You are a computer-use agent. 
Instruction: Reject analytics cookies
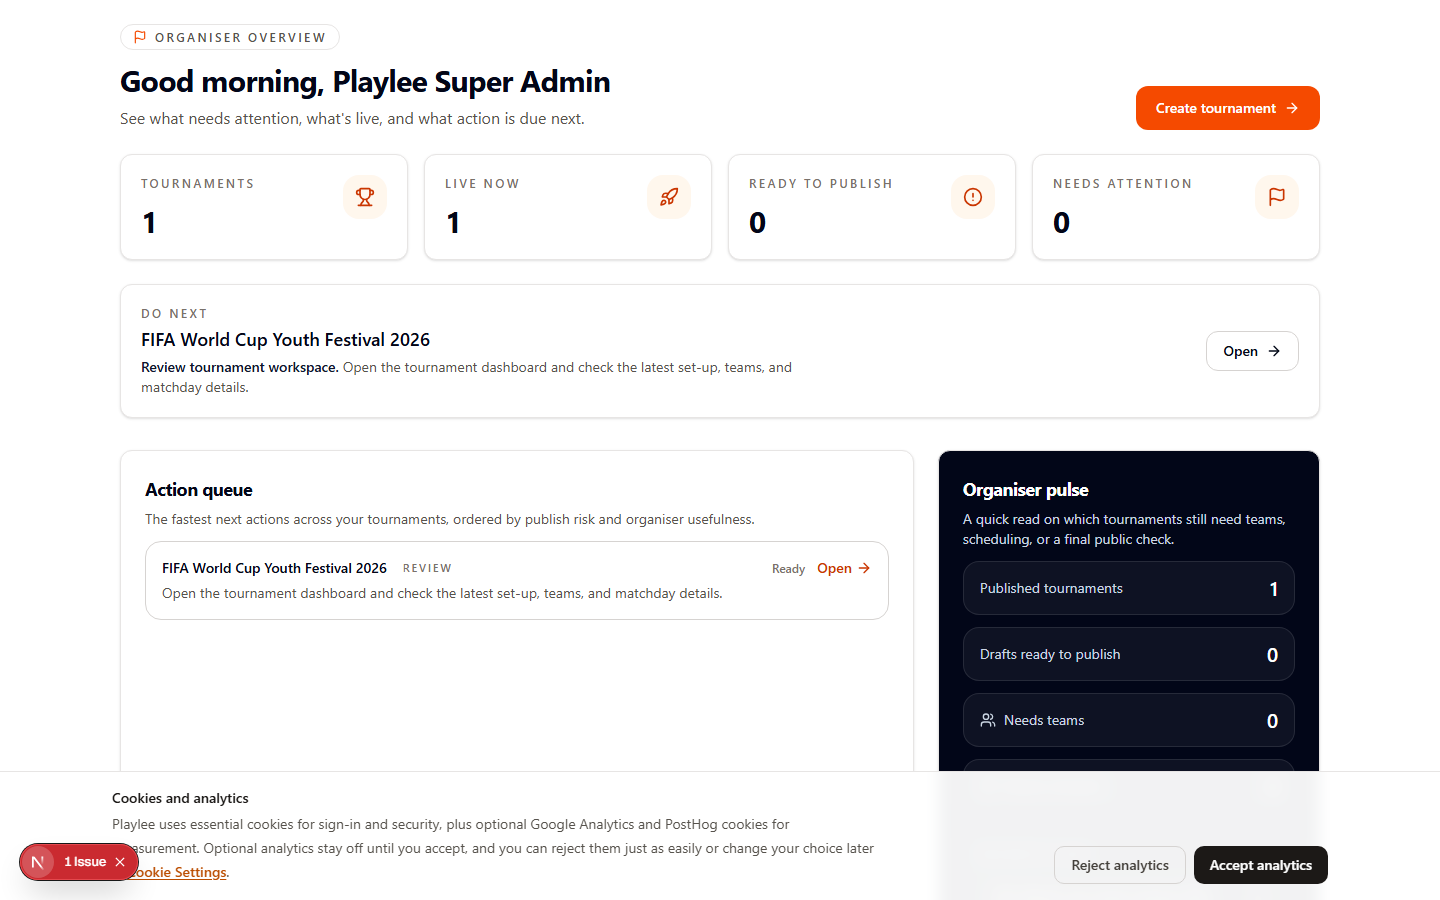[1119, 865]
